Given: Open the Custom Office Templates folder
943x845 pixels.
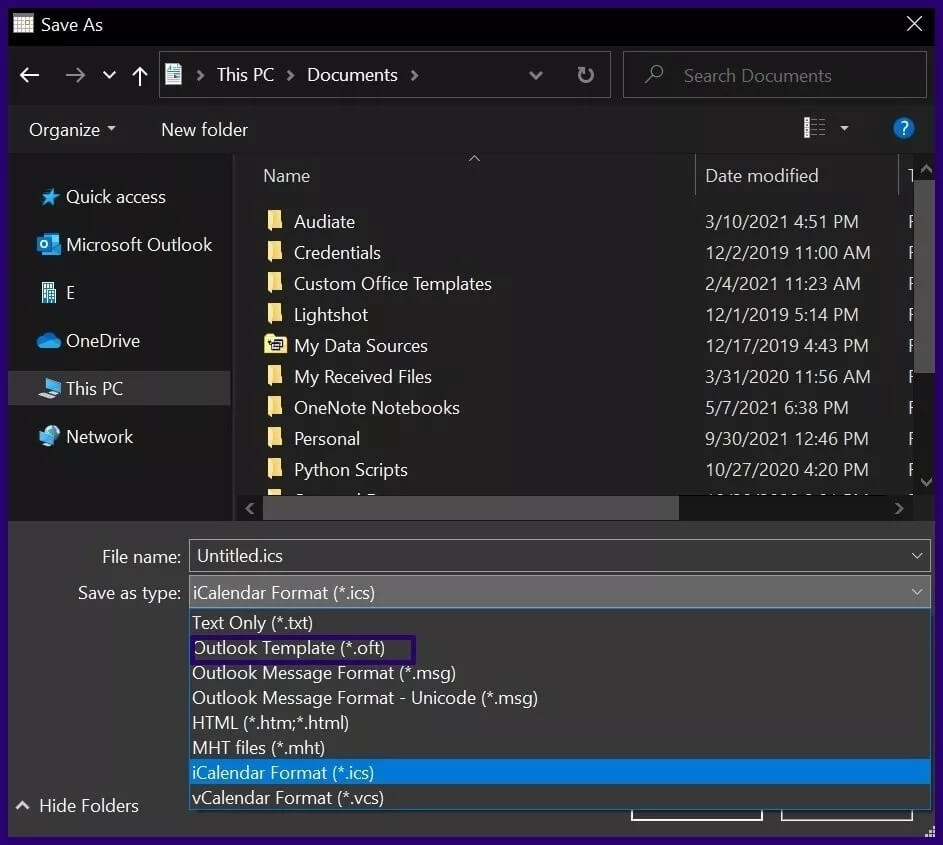Looking at the screenshot, I should click(x=392, y=284).
